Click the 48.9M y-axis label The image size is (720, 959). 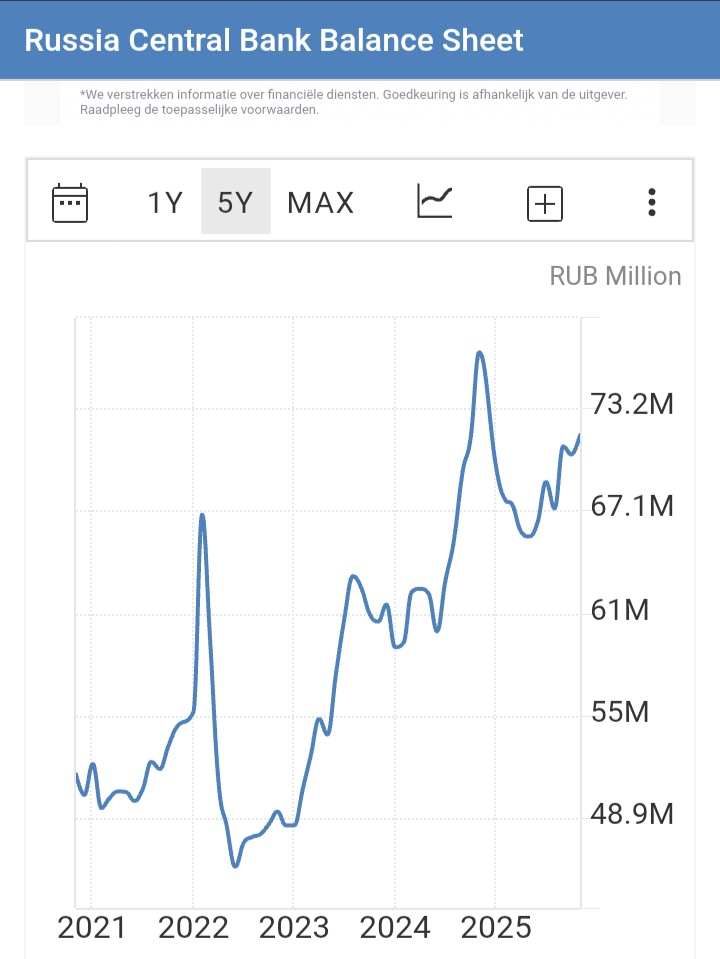point(632,815)
